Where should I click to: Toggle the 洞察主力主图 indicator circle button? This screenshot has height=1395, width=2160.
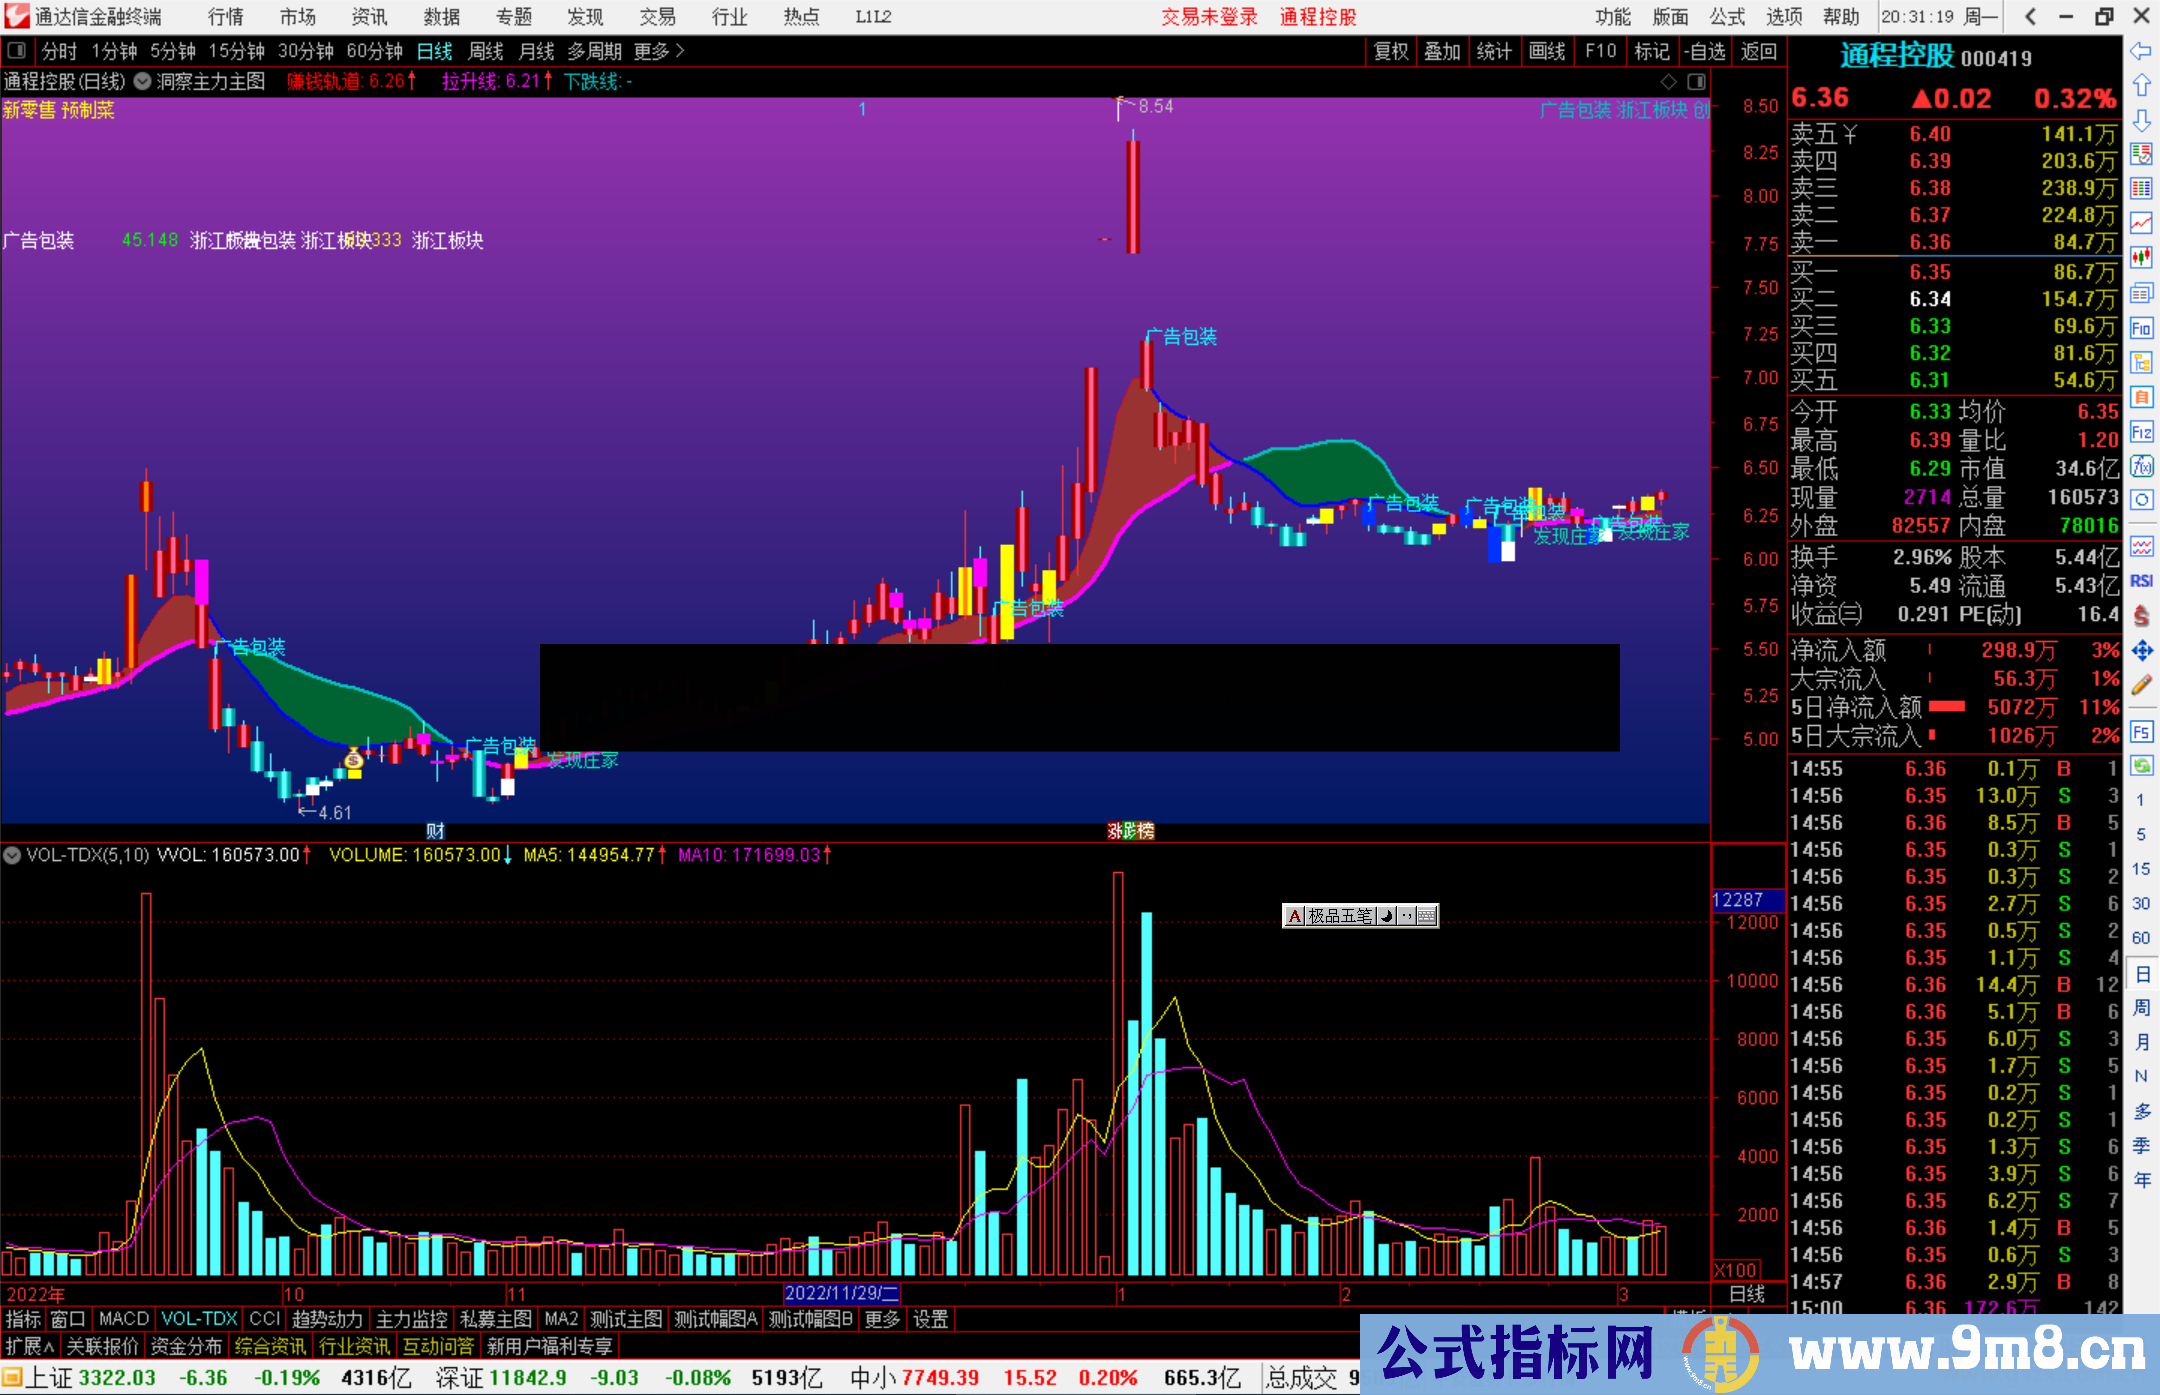pyautogui.click(x=143, y=81)
